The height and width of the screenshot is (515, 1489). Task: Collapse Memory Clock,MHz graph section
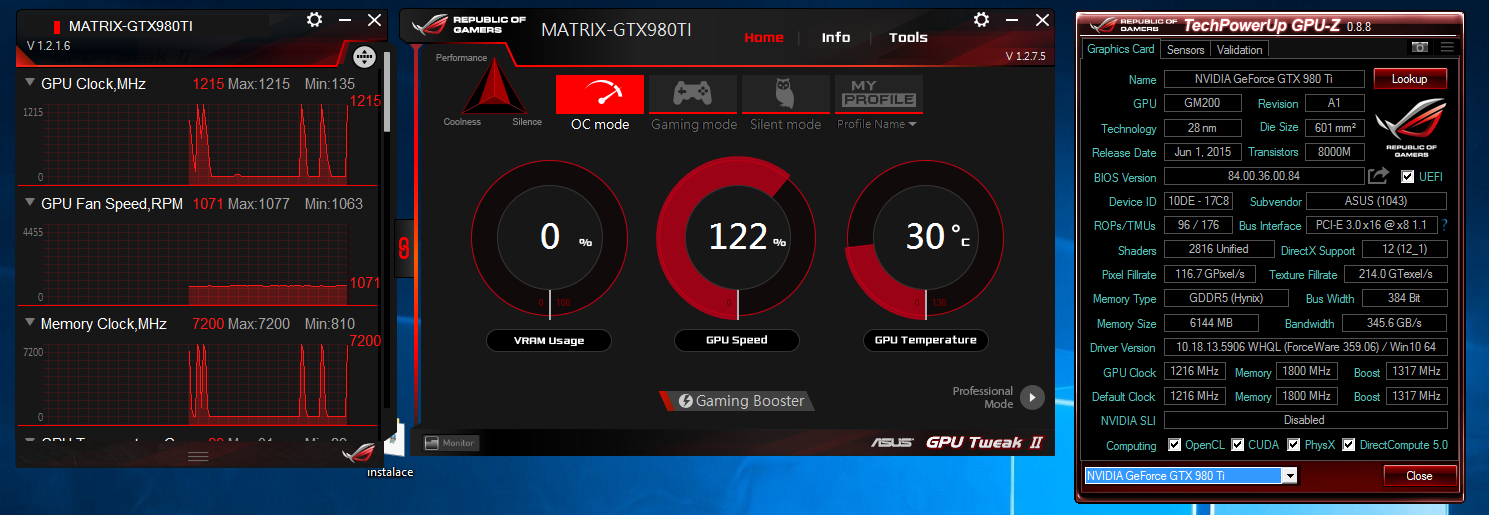tap(30, 323)
